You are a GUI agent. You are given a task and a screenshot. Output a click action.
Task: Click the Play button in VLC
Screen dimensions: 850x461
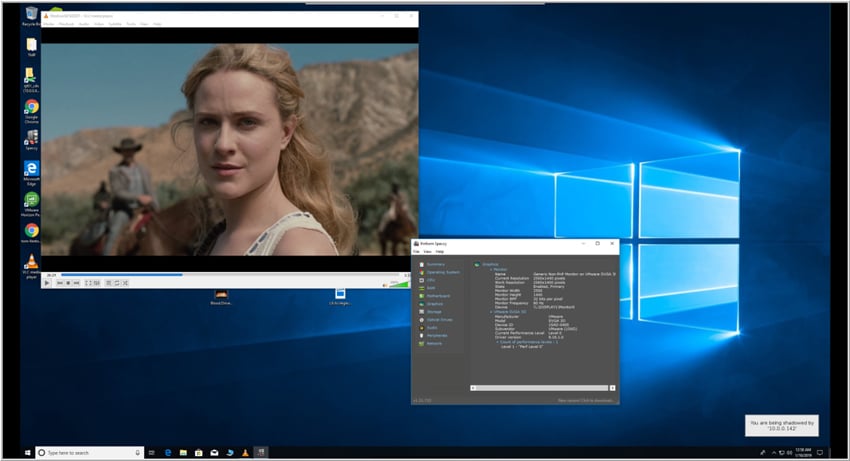[x=47, y=283]
